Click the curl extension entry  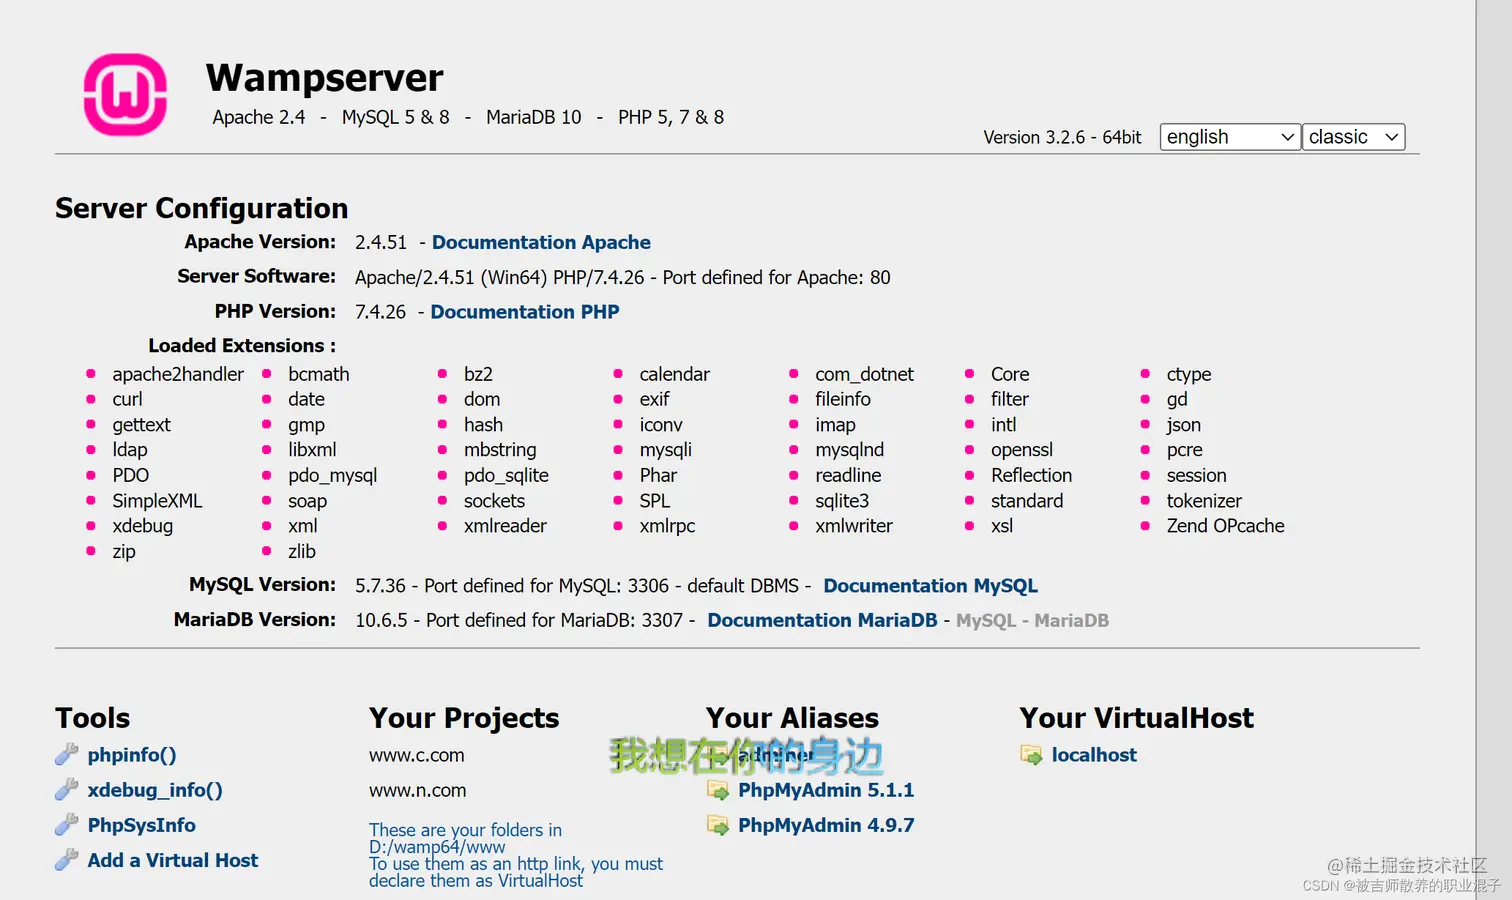pyautogui.click(x=127, y=399)
